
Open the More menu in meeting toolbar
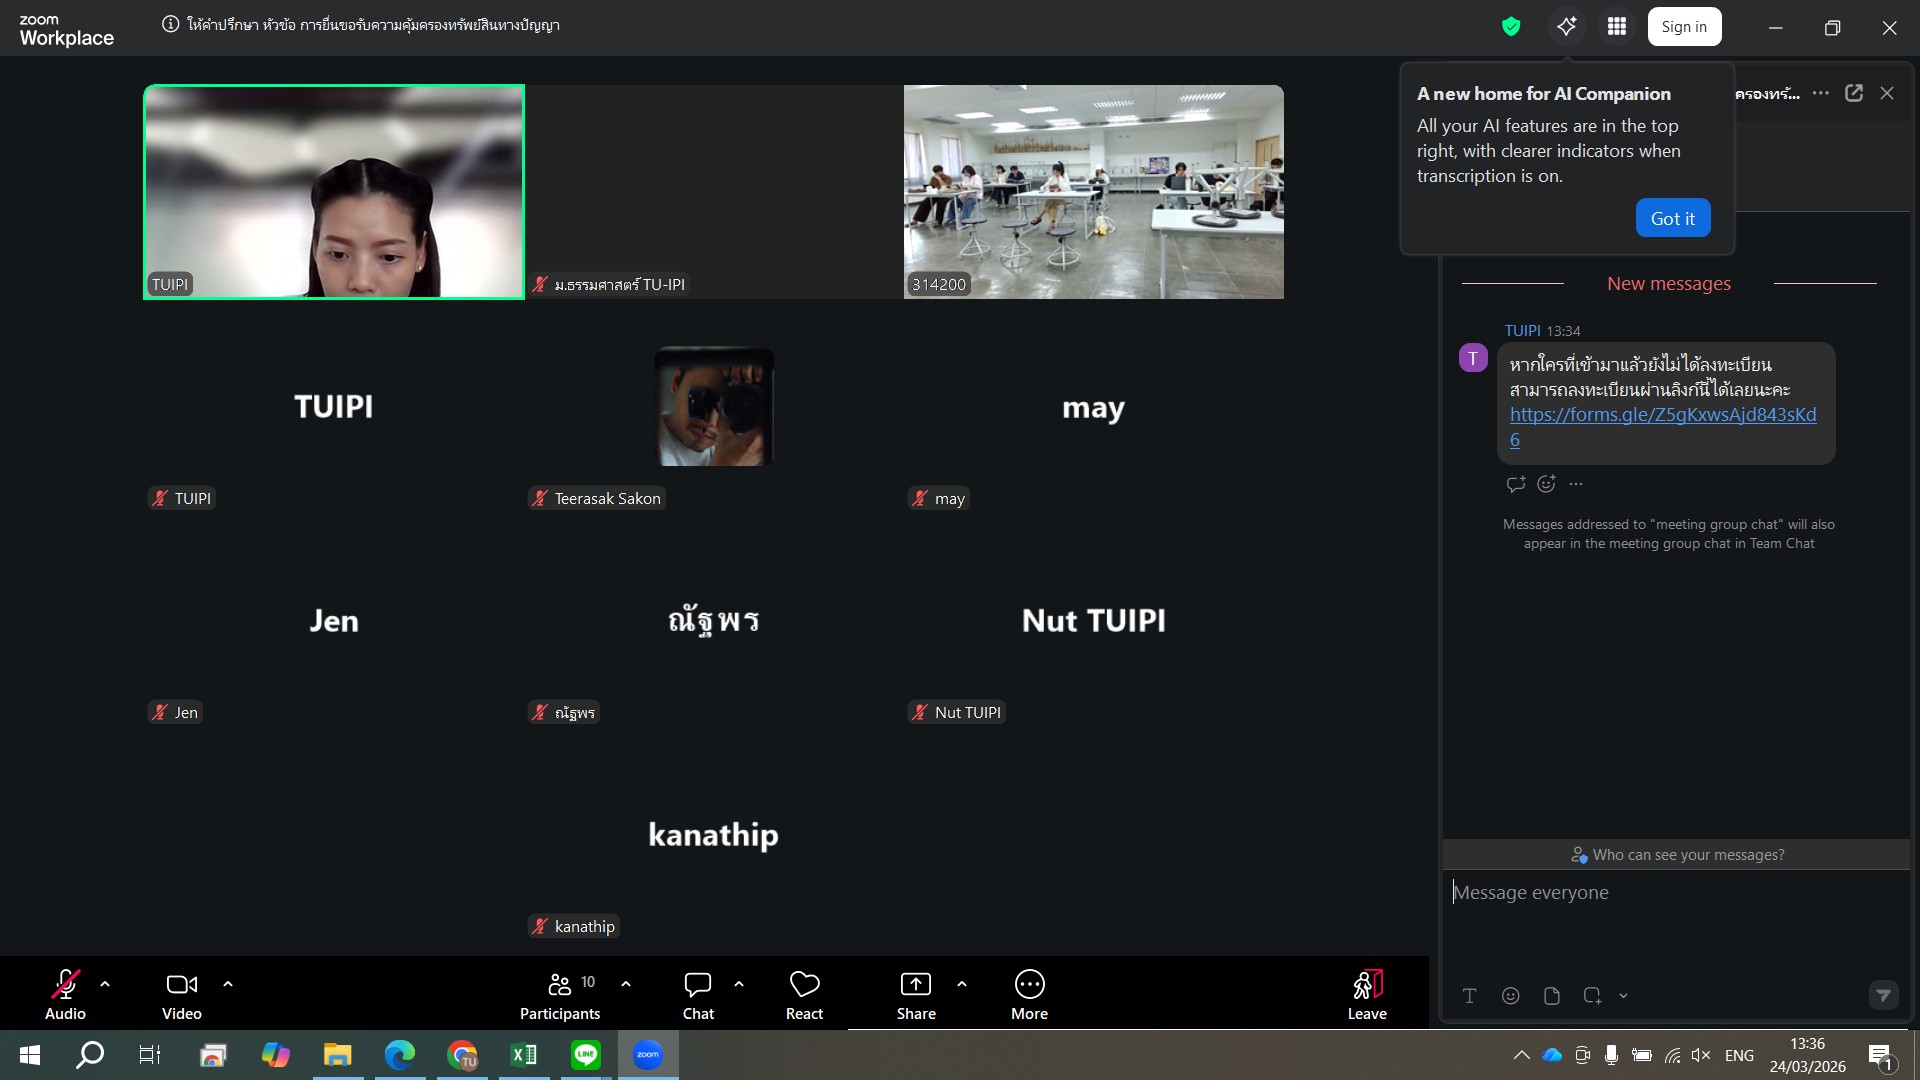click(1029, 994)
